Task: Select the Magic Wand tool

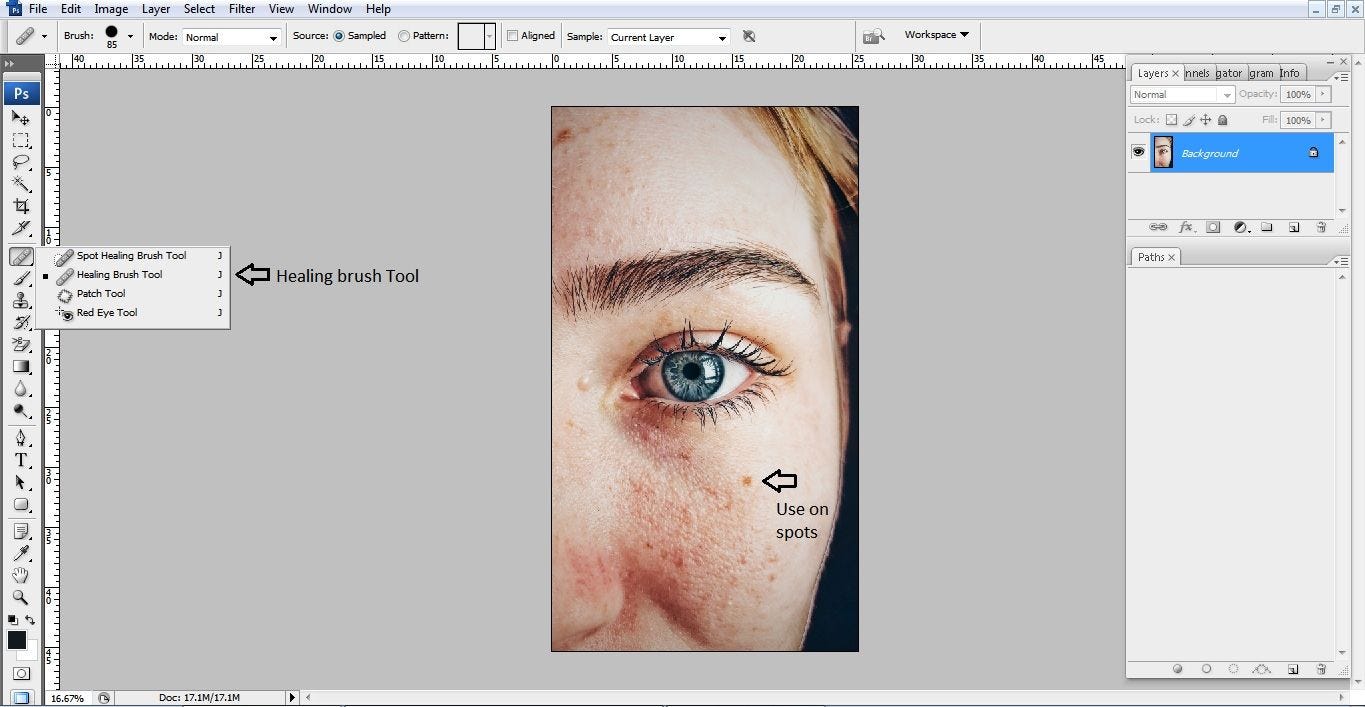Action: [x=21, y=184]
